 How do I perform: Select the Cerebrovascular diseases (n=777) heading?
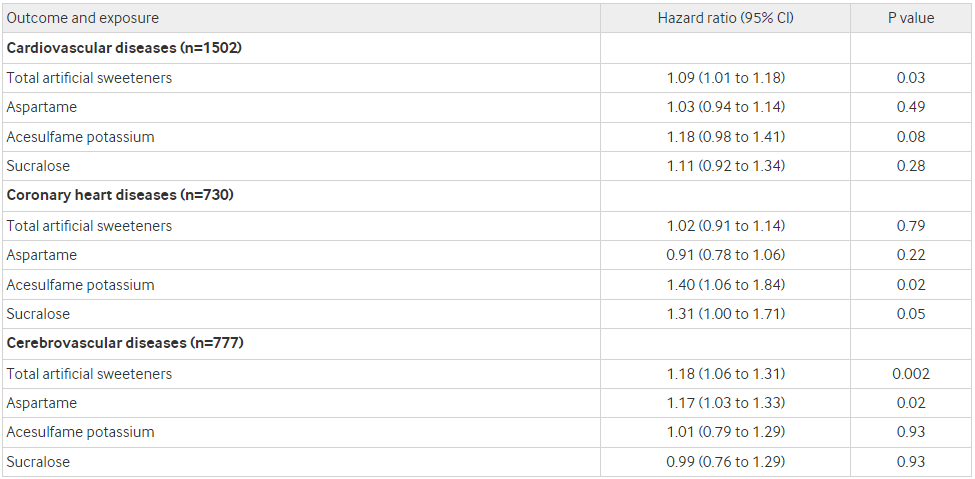coord(125,343)
